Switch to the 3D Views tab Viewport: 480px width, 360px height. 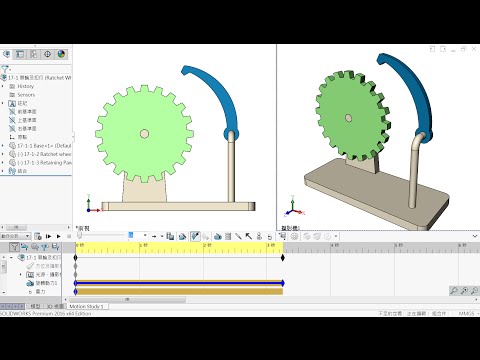coord(55,306)
